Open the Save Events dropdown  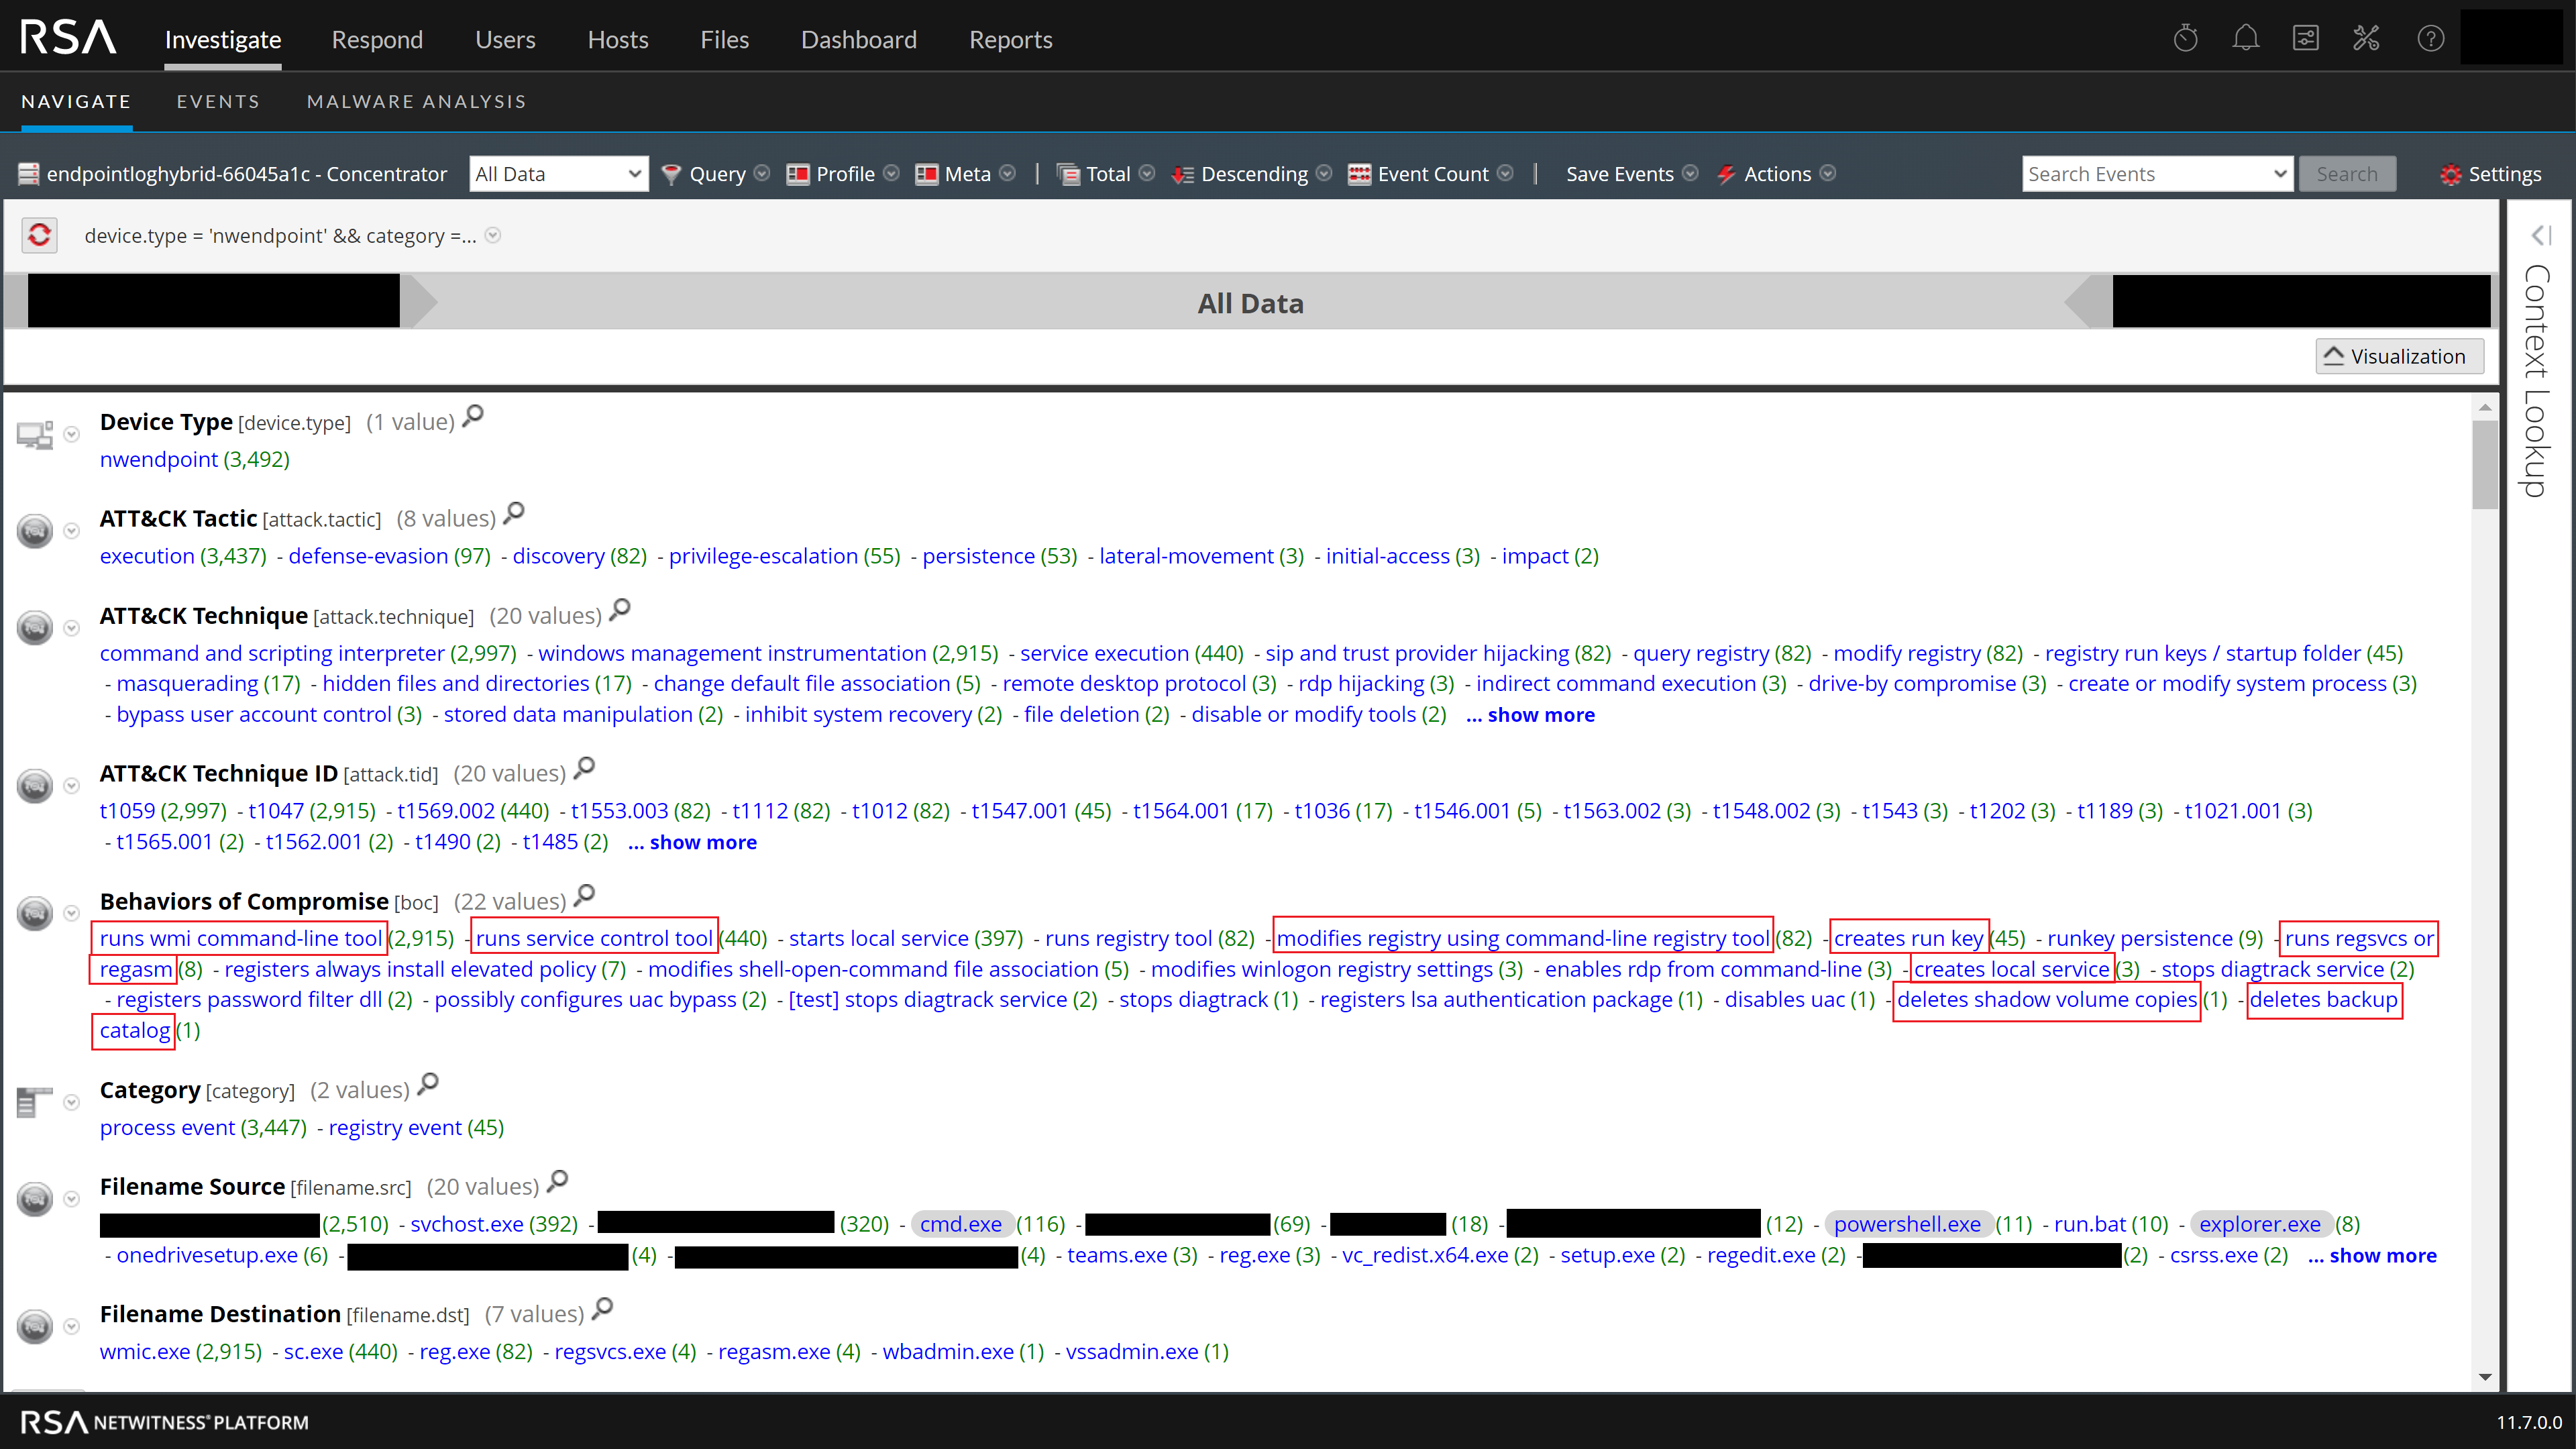(1690, 173)
